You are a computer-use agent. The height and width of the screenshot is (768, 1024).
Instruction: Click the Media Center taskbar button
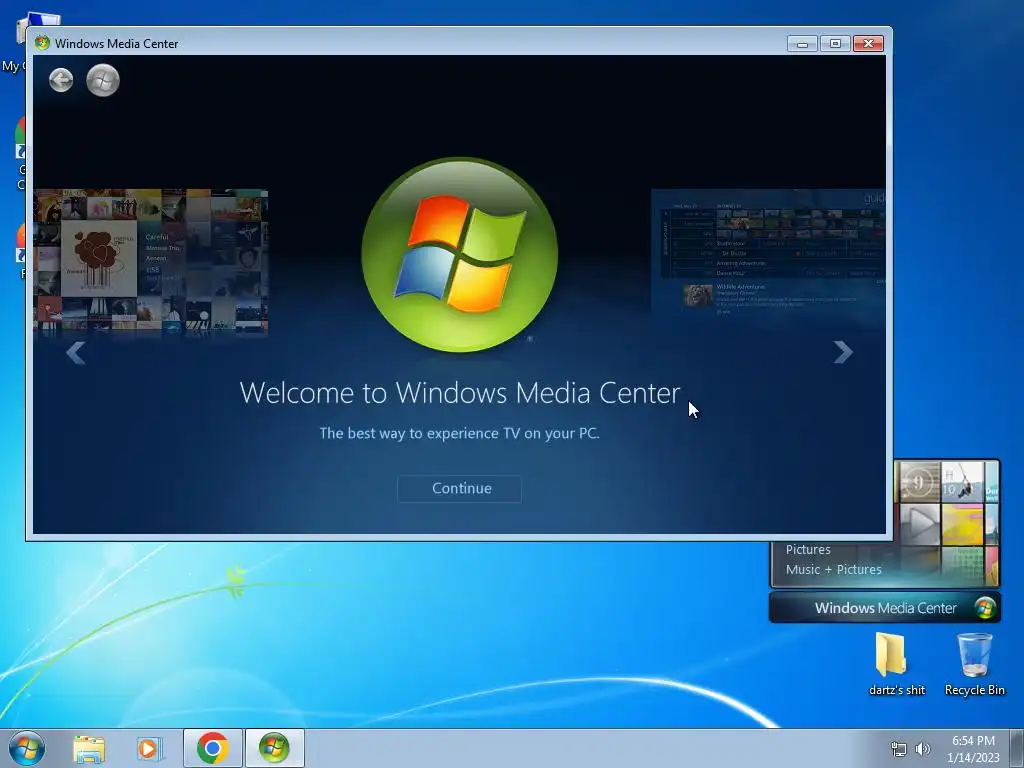click(x=274, y=748)
